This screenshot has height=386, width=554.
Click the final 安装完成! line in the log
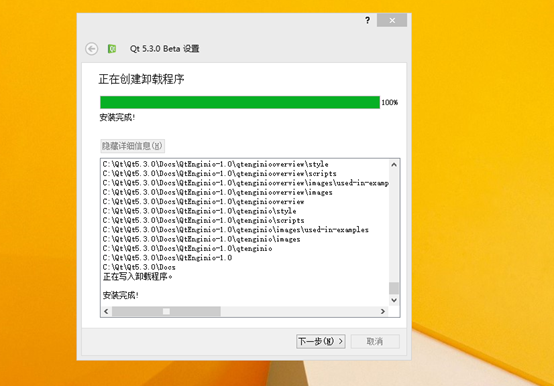pos(120,295)
